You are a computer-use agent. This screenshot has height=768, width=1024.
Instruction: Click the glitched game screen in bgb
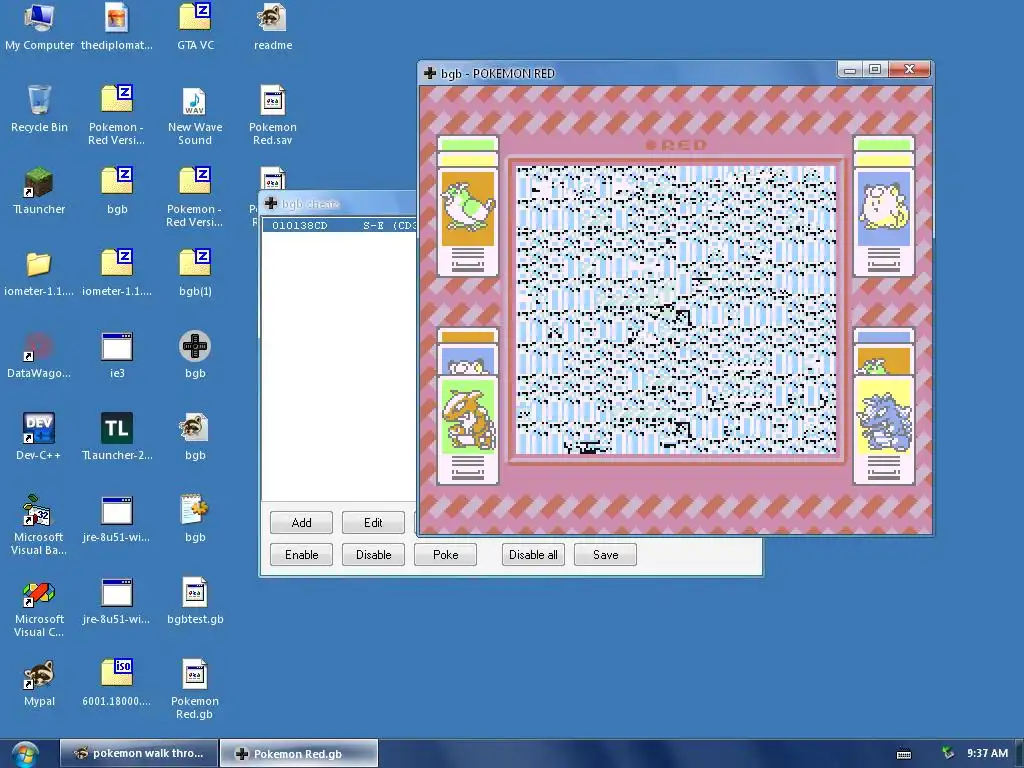coord(676,310)
